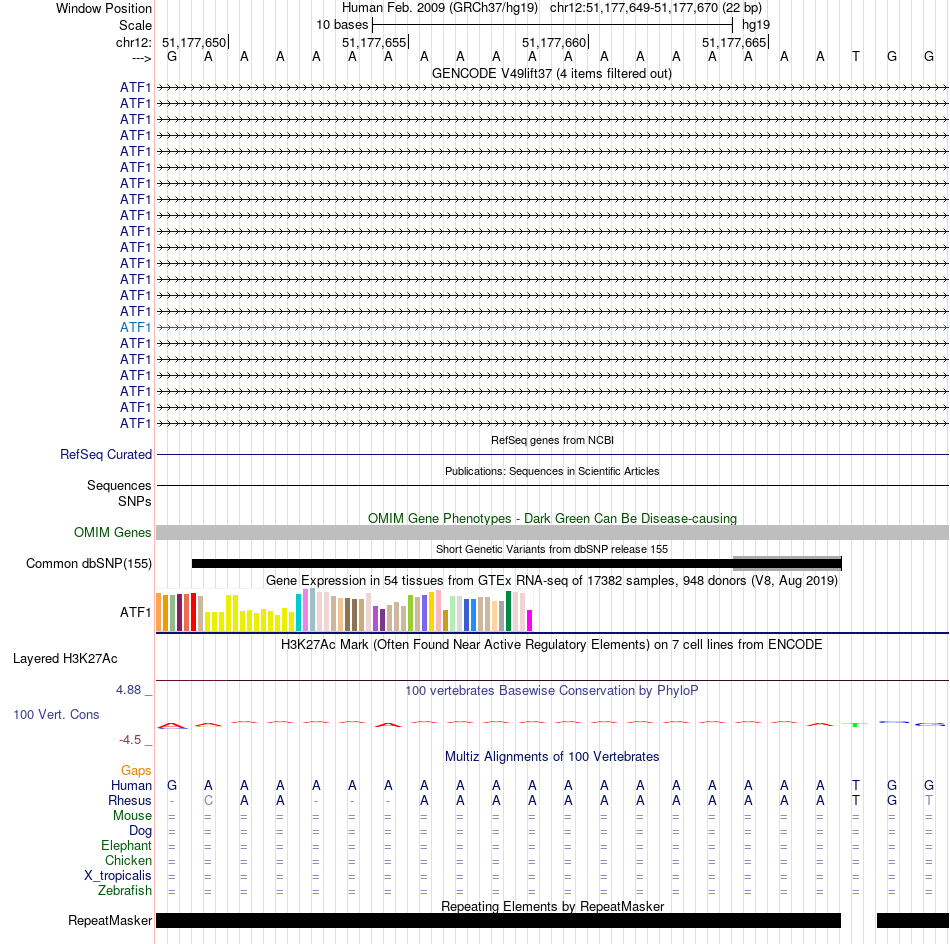Screen dimensions: 950x944
Task: Click the 100 Vert. Cons label
Action: (56, 714)
